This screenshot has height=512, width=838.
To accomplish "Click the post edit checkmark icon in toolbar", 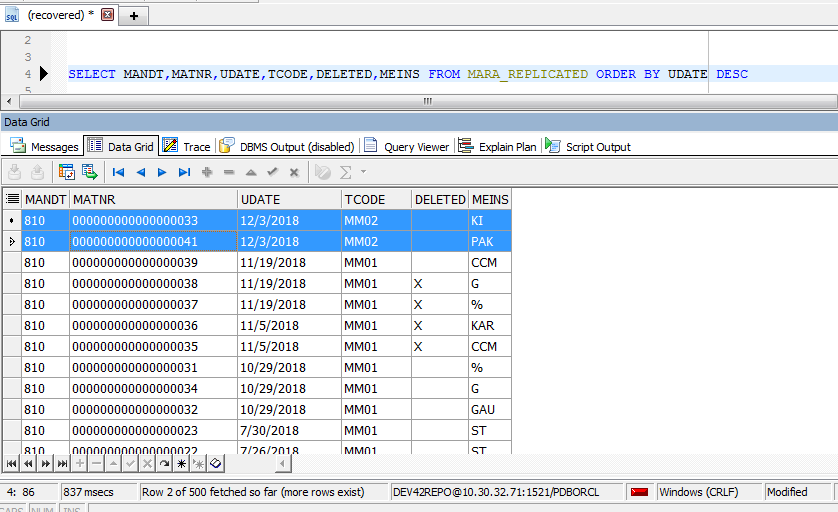I will pyautogui.click(x=273, y=172).
